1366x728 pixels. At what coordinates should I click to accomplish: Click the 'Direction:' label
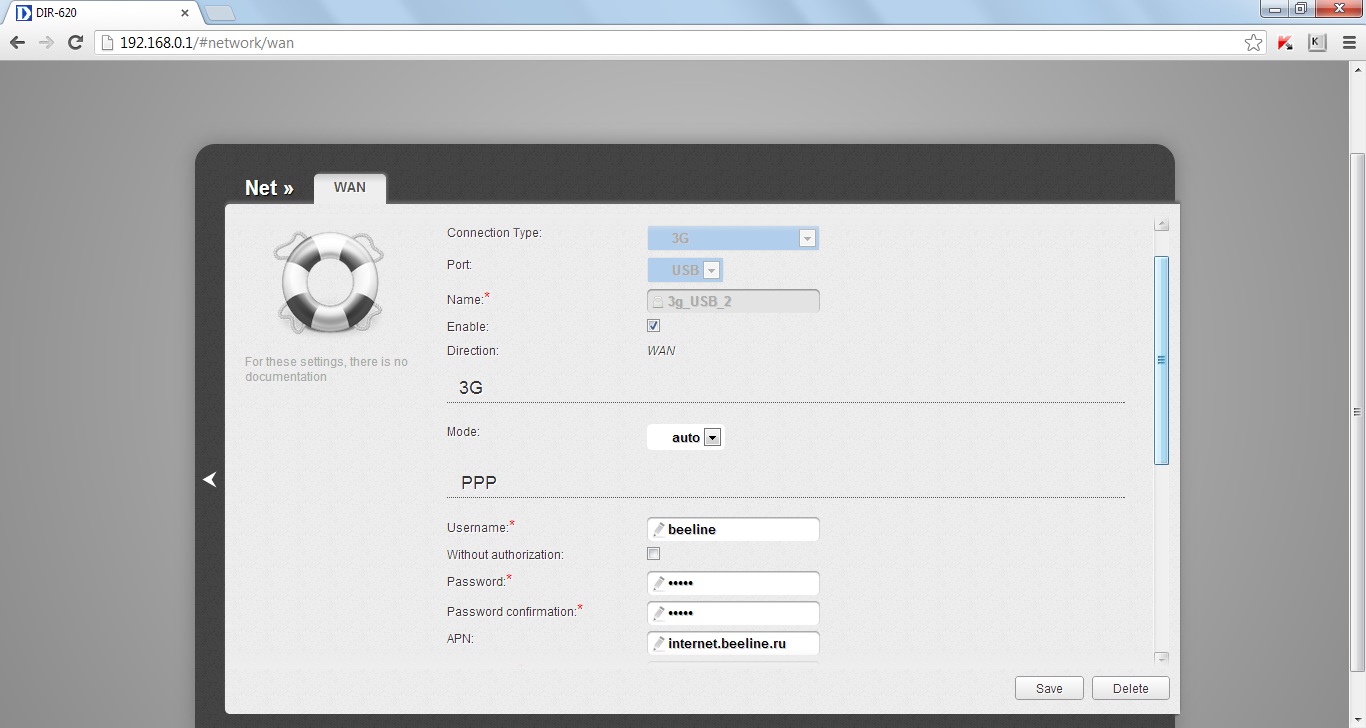pyautogui.click(x=473, y=351)
